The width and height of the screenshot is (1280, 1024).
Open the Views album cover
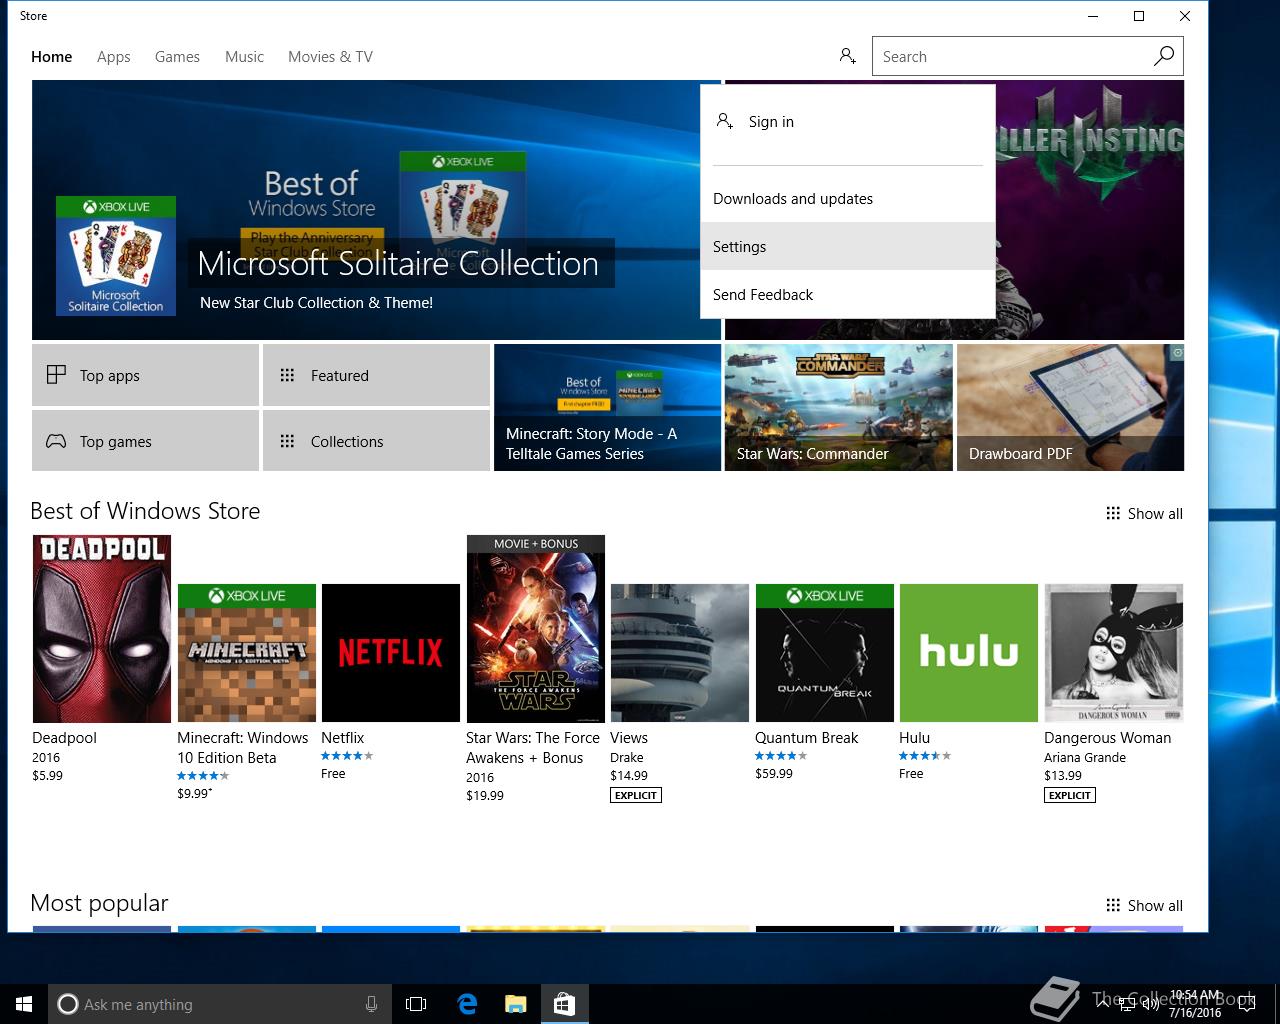pyautogui.click(x=680, y=653)
